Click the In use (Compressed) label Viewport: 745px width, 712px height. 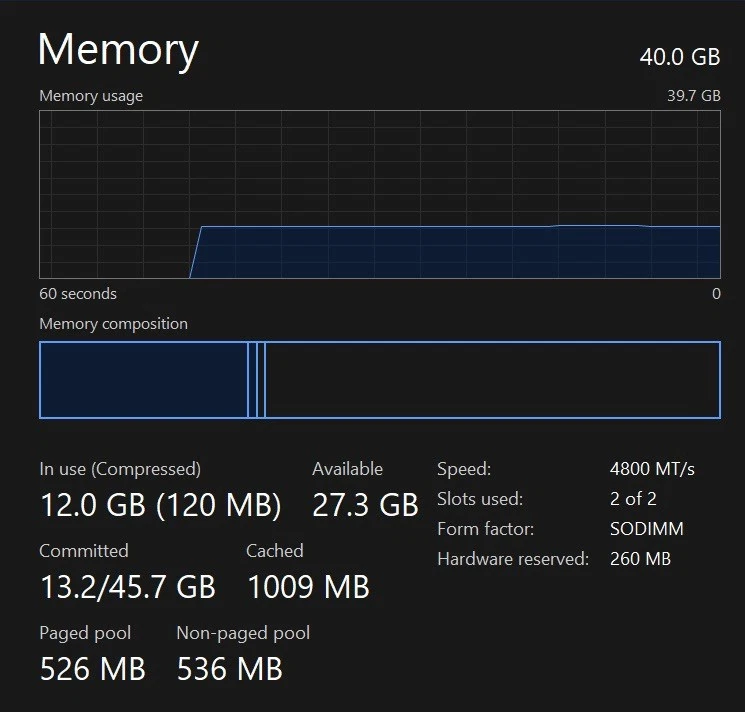click(120, 468)
